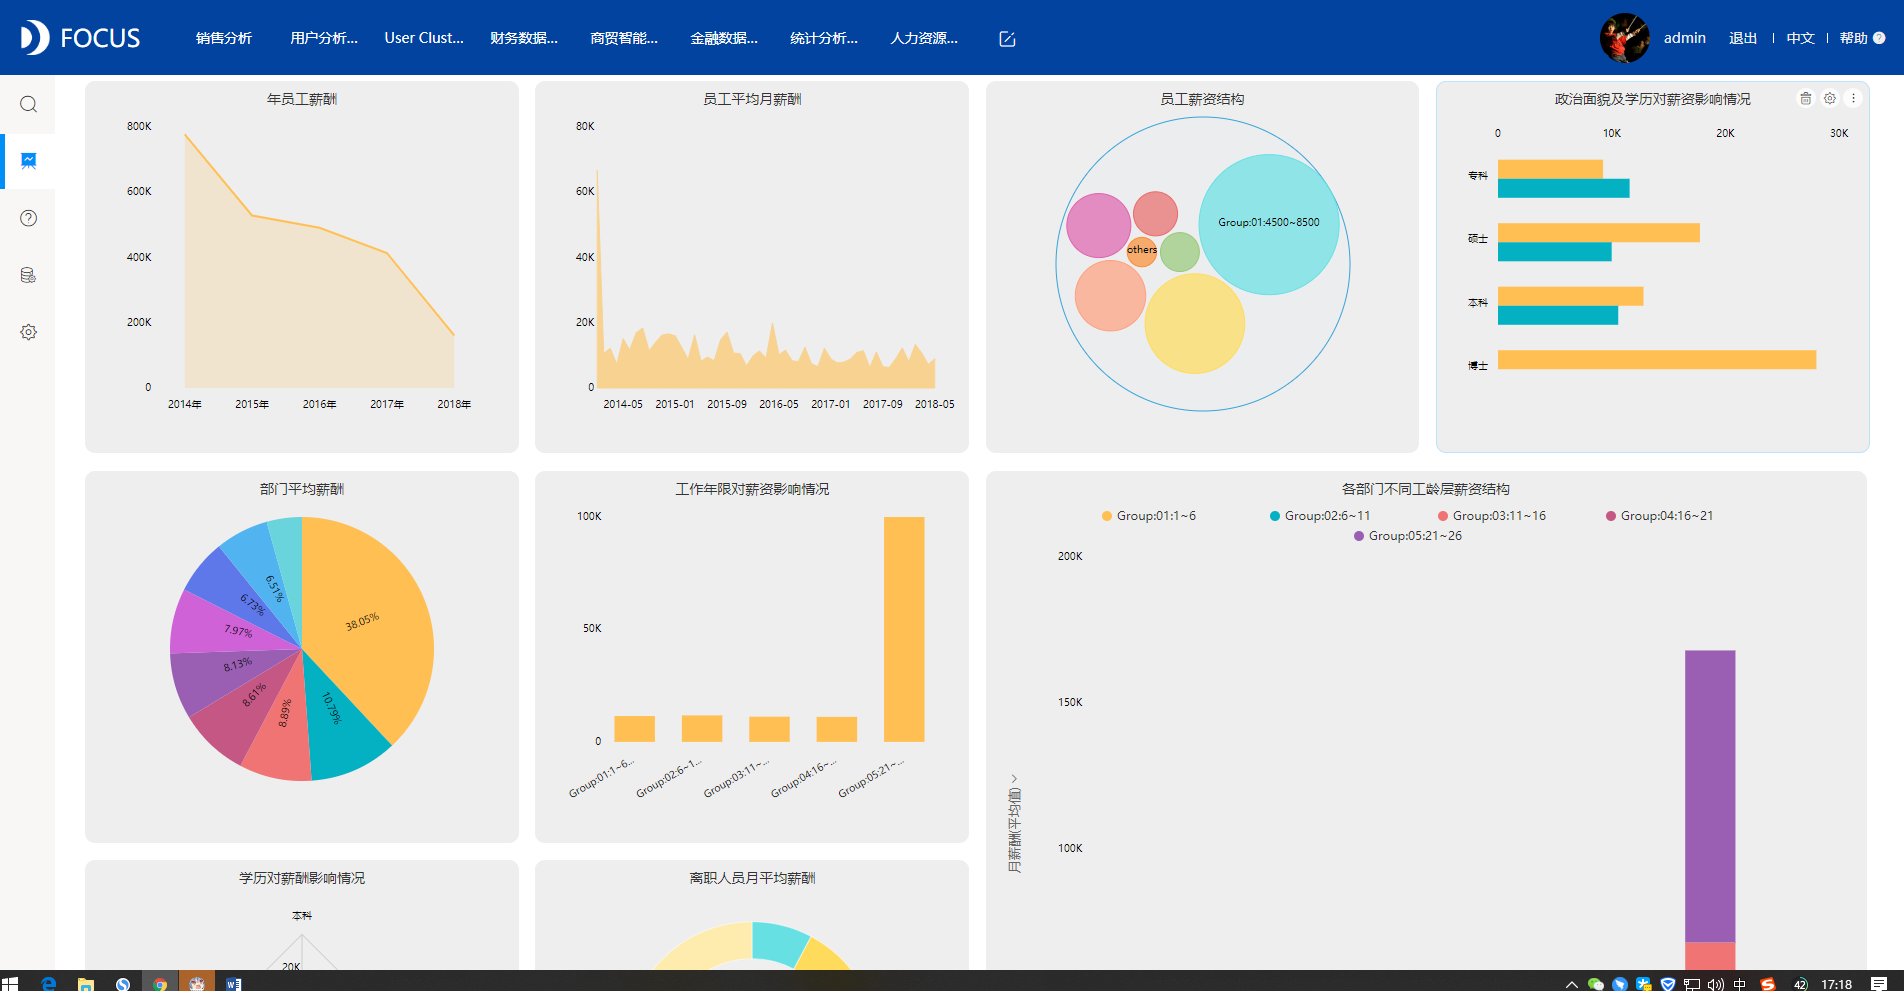Click the 离职人员月平均薪酬 chart title

tap(752, 878)
